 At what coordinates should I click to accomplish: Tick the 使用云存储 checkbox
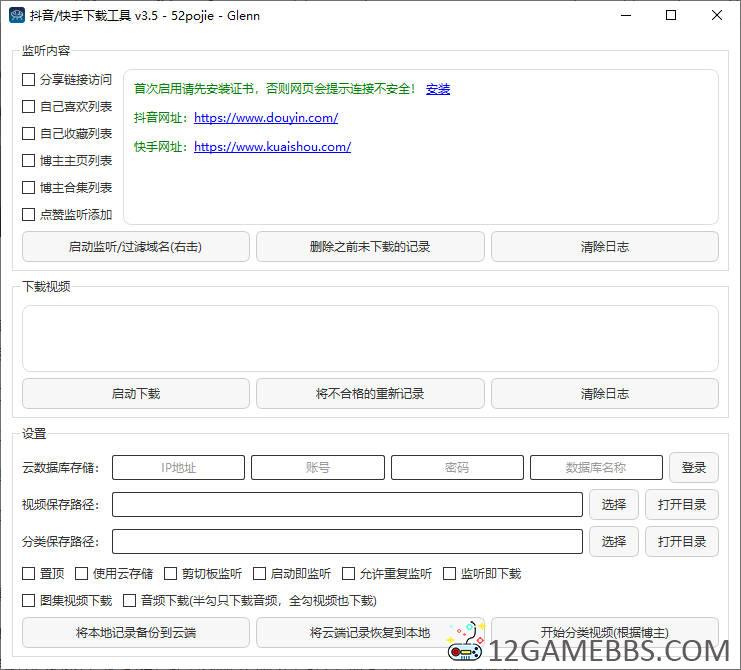[x=82, y=574]
